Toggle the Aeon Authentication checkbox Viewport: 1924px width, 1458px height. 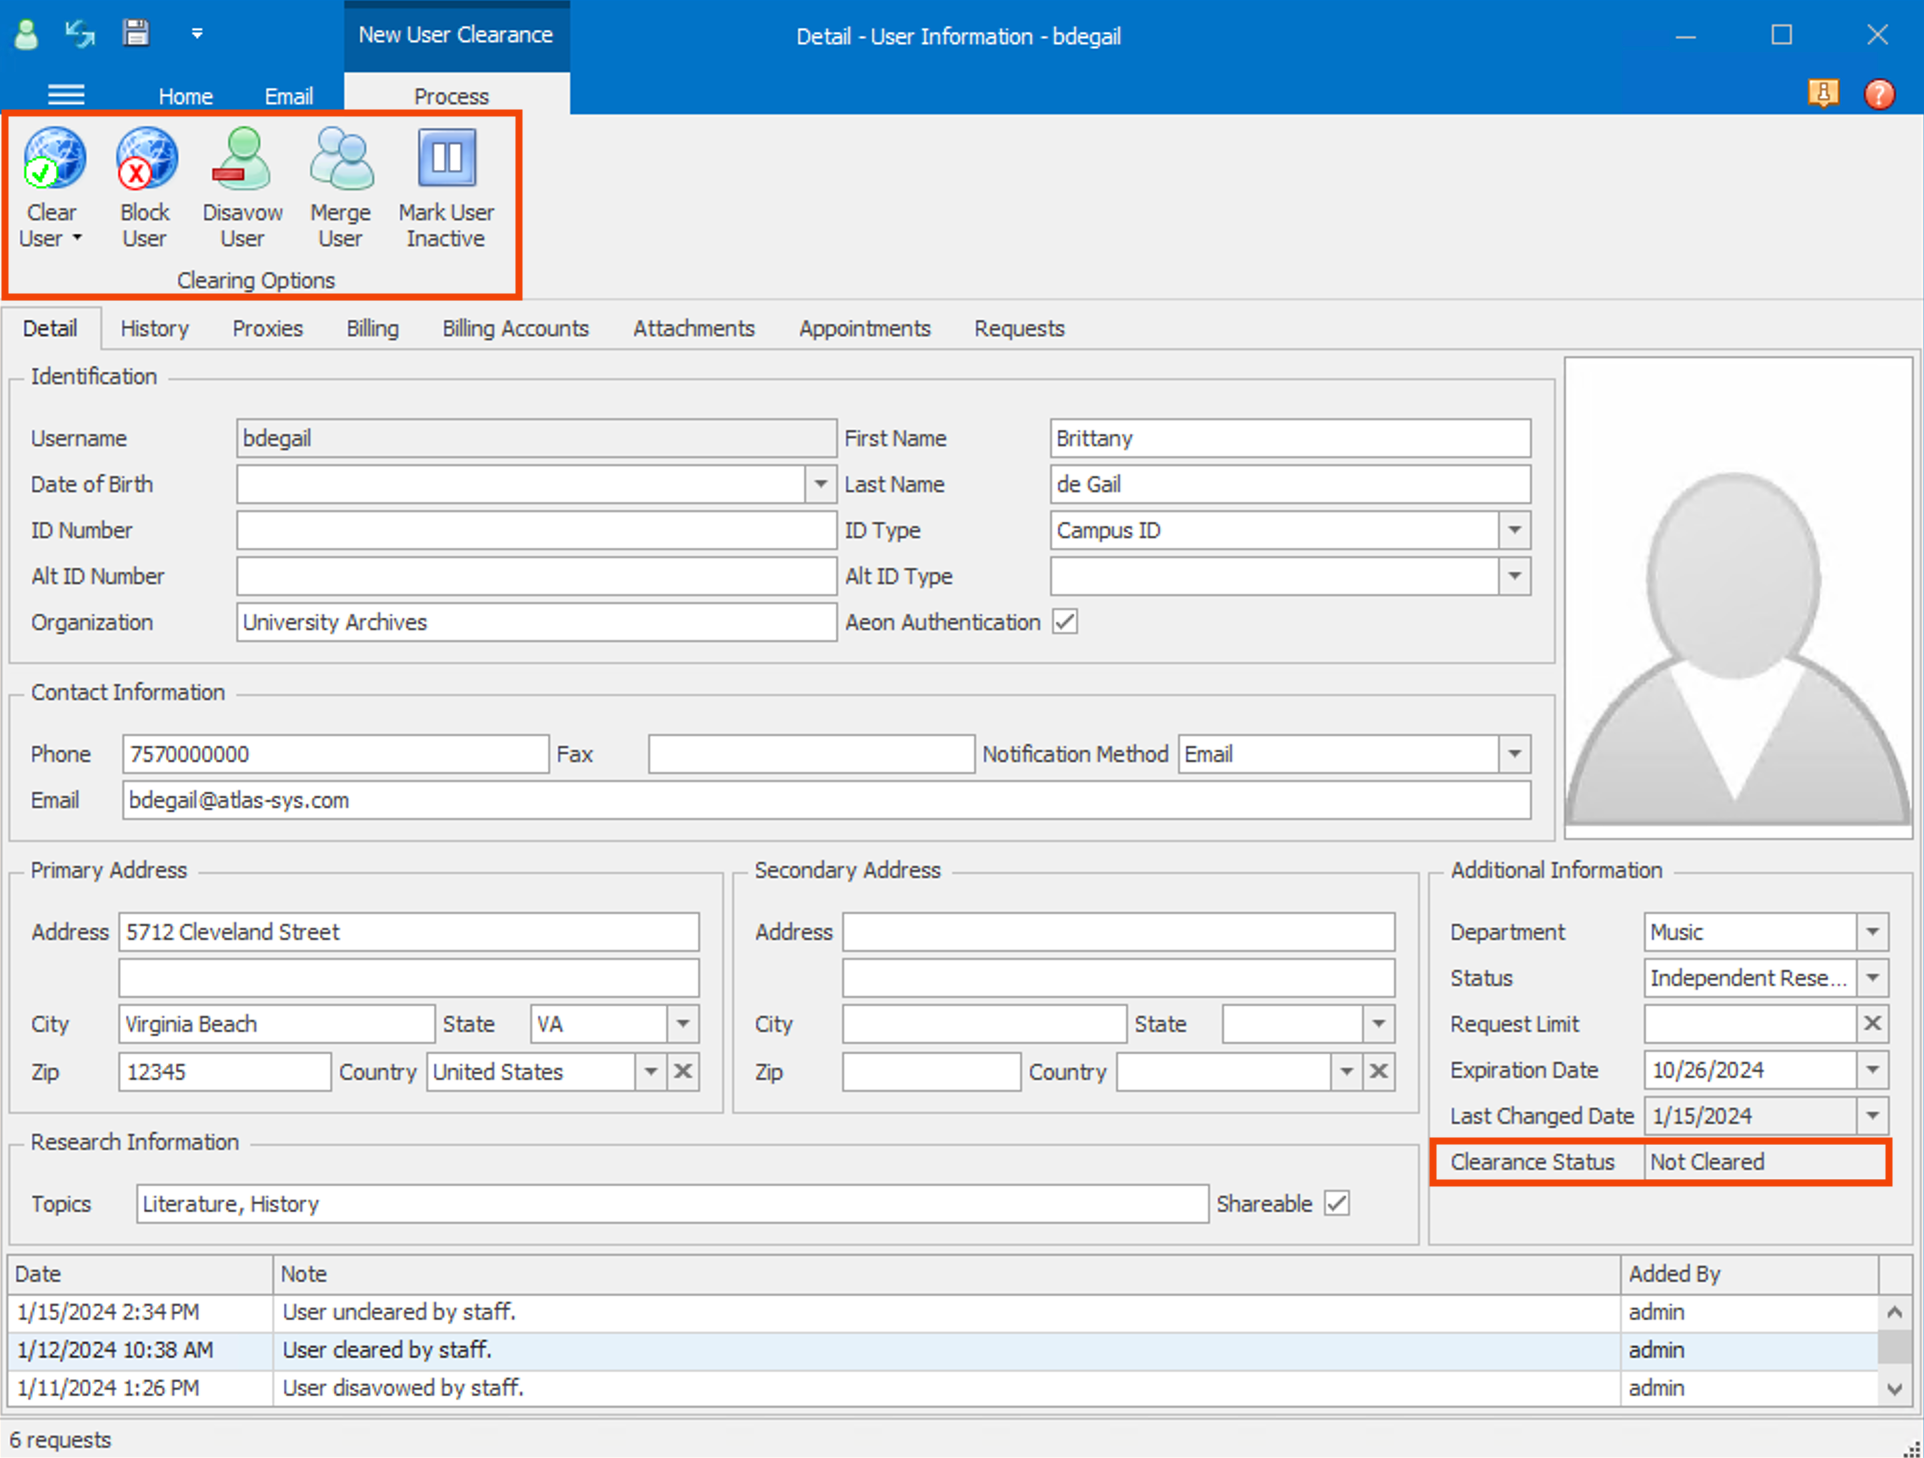point(1065,622)
